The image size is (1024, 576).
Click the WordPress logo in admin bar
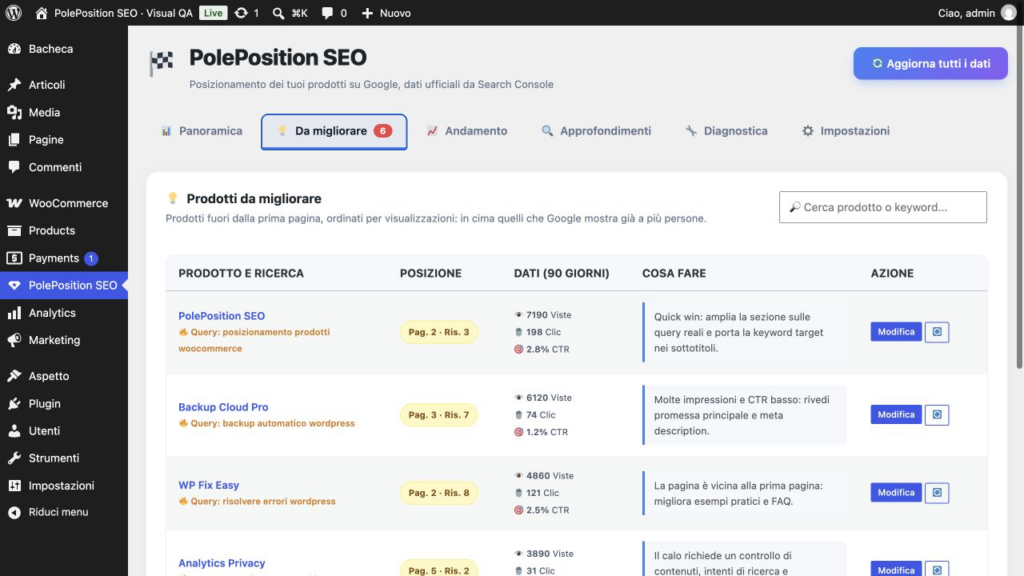pyautogui.click(x=14, y=12)
